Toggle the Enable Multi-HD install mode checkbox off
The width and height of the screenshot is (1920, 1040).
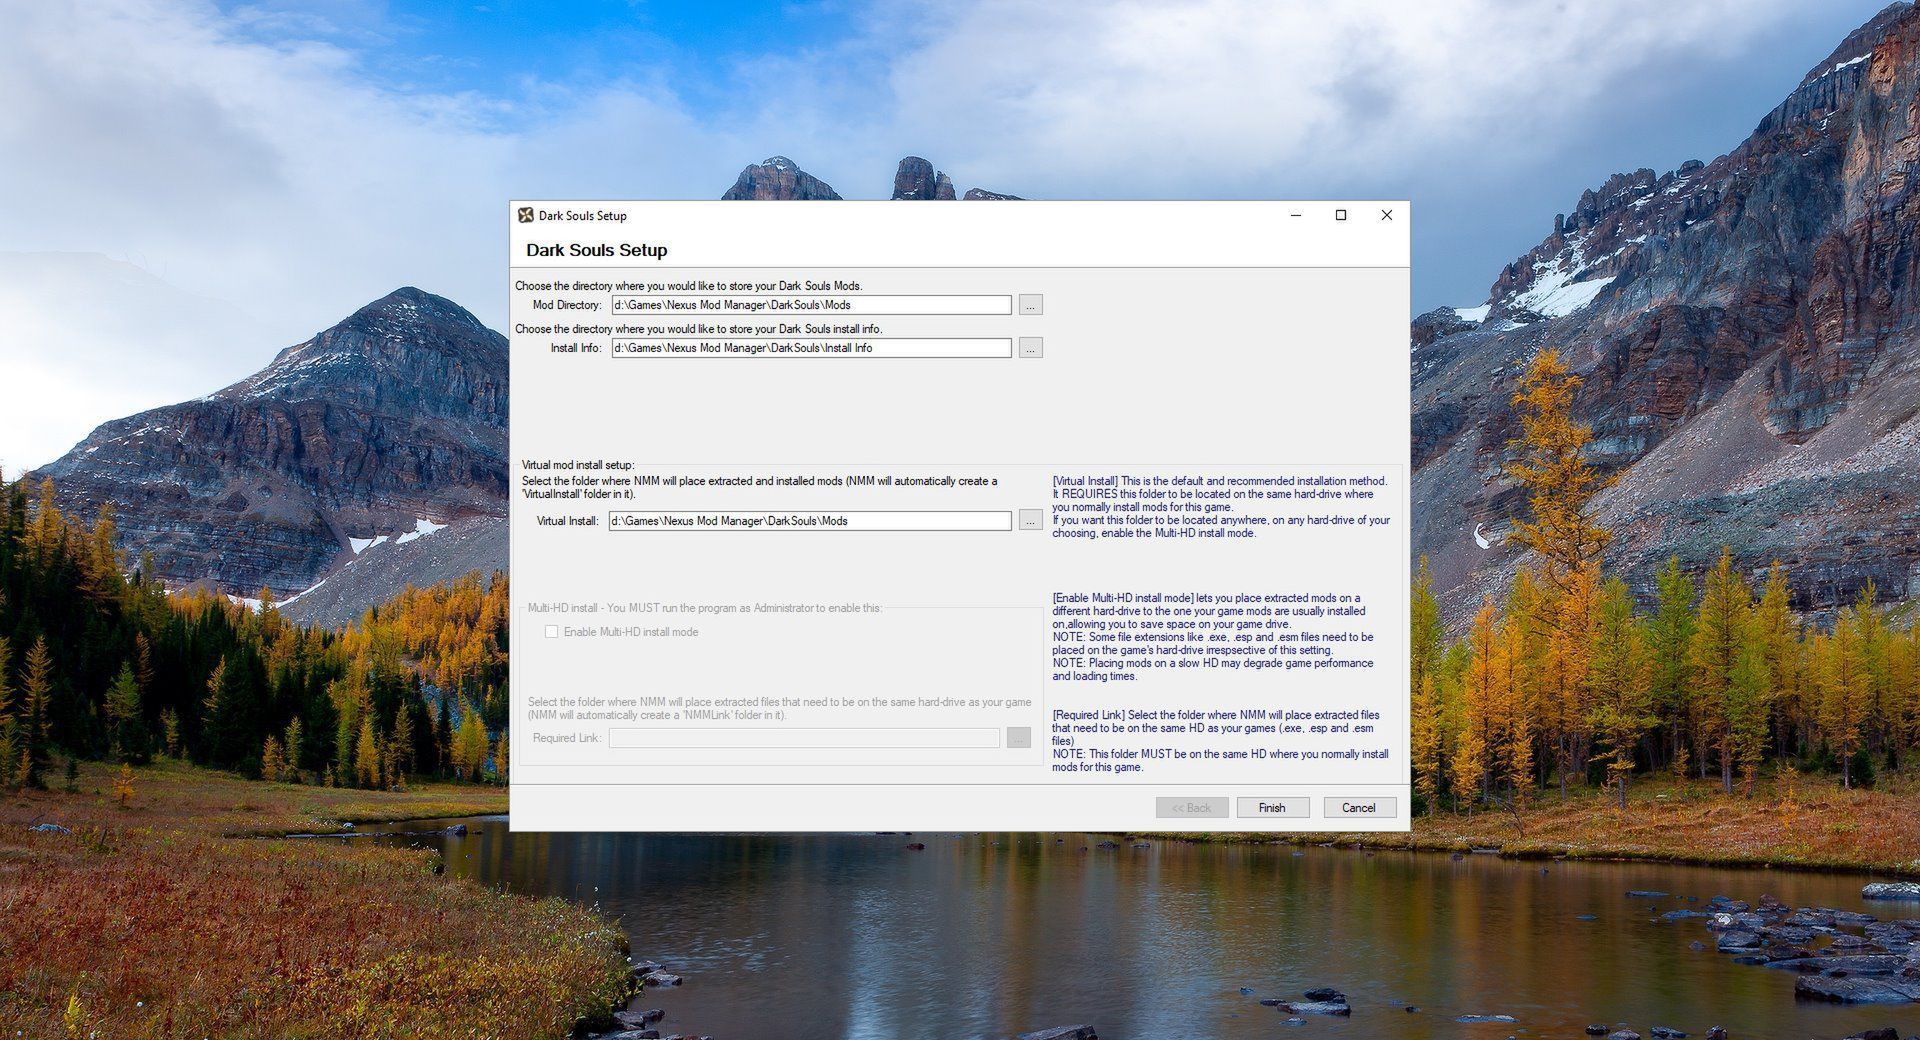click(551, 631)
